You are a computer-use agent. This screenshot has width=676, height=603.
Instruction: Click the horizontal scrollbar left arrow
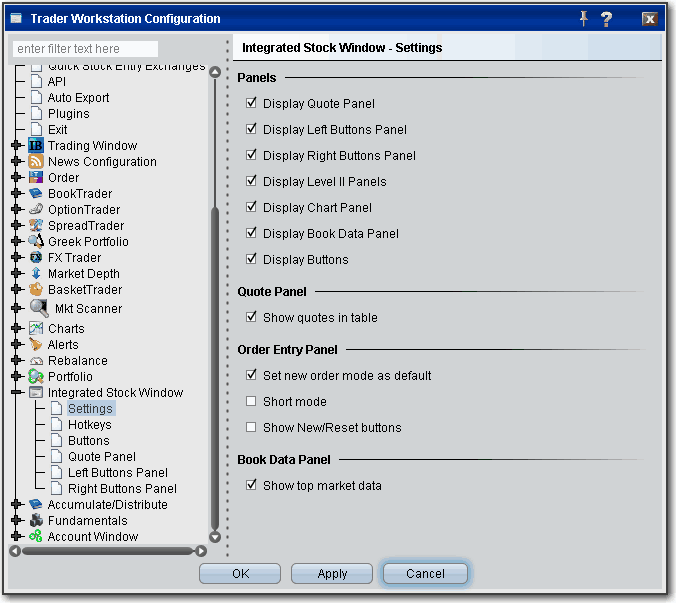[x=15, y=550]
